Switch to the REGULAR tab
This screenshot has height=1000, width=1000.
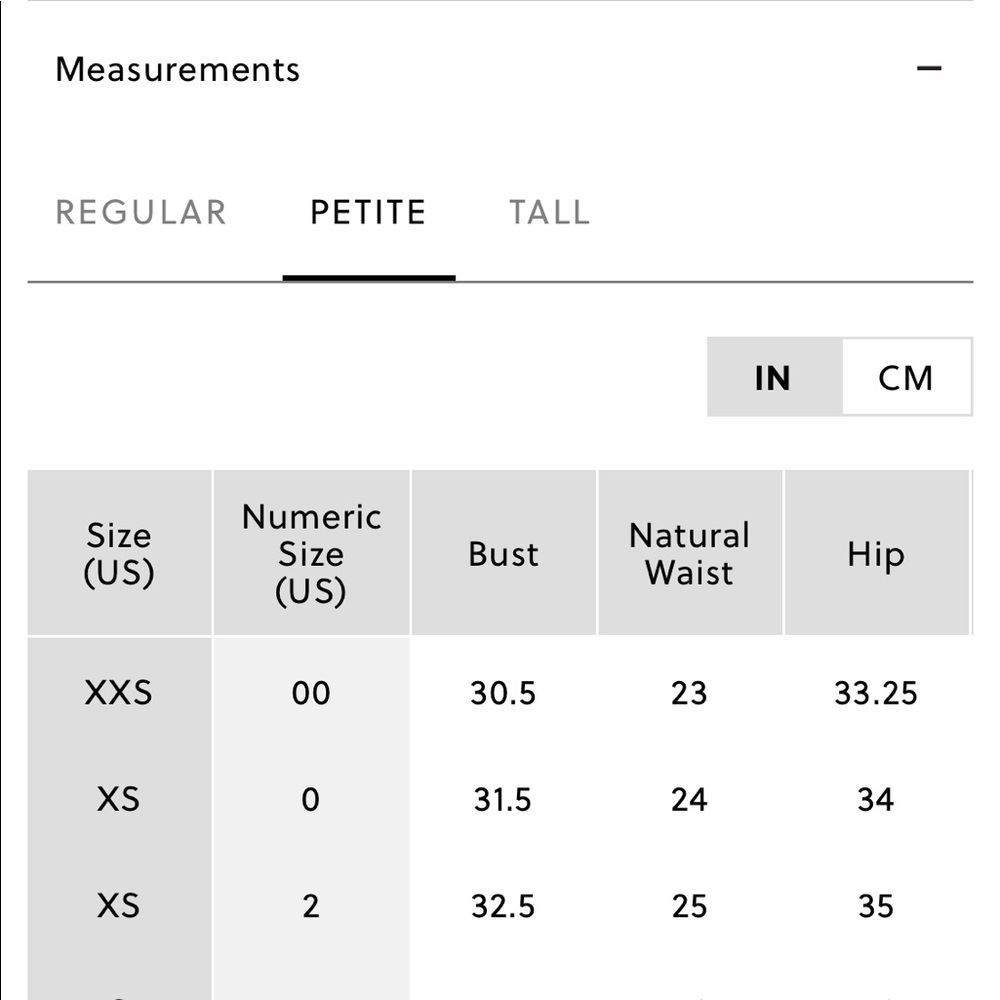(141, 212)
